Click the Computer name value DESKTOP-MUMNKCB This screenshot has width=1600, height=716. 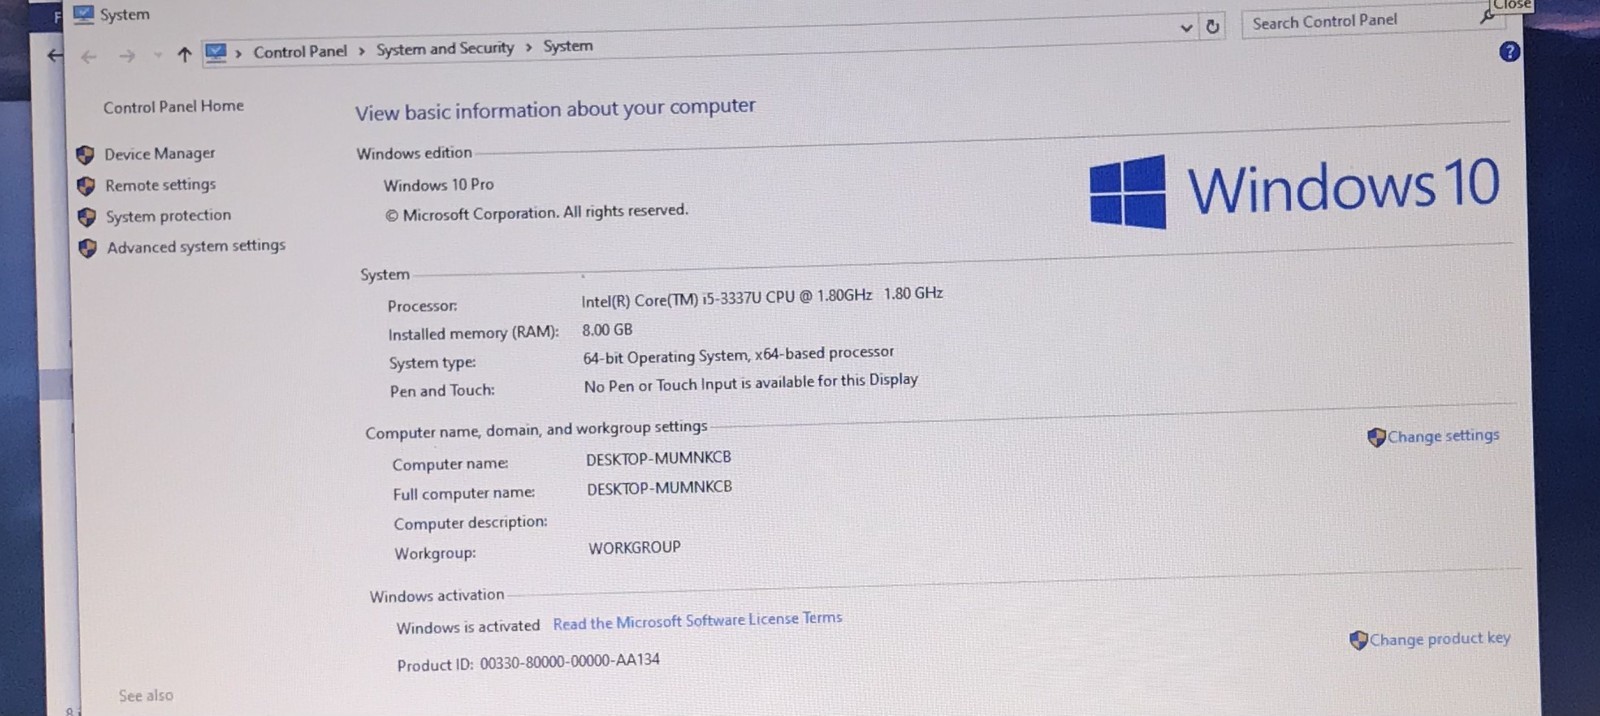(658, 458)
